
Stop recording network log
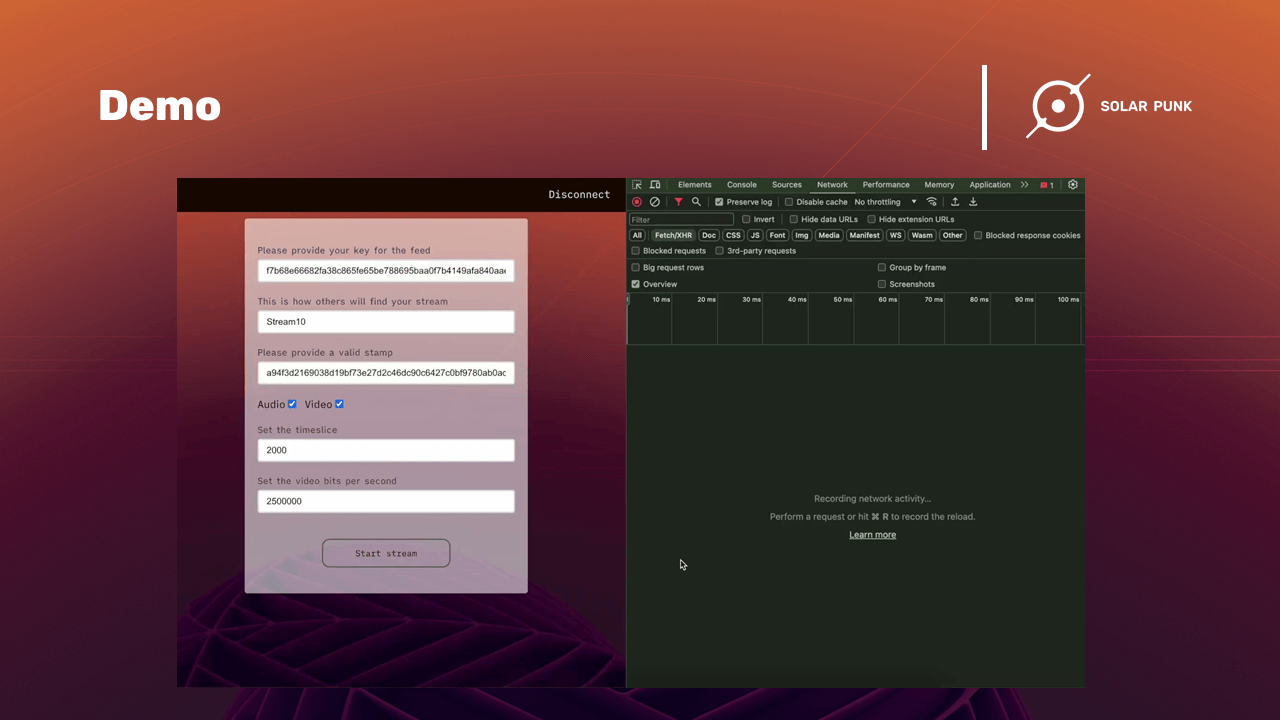pos(637,202)
